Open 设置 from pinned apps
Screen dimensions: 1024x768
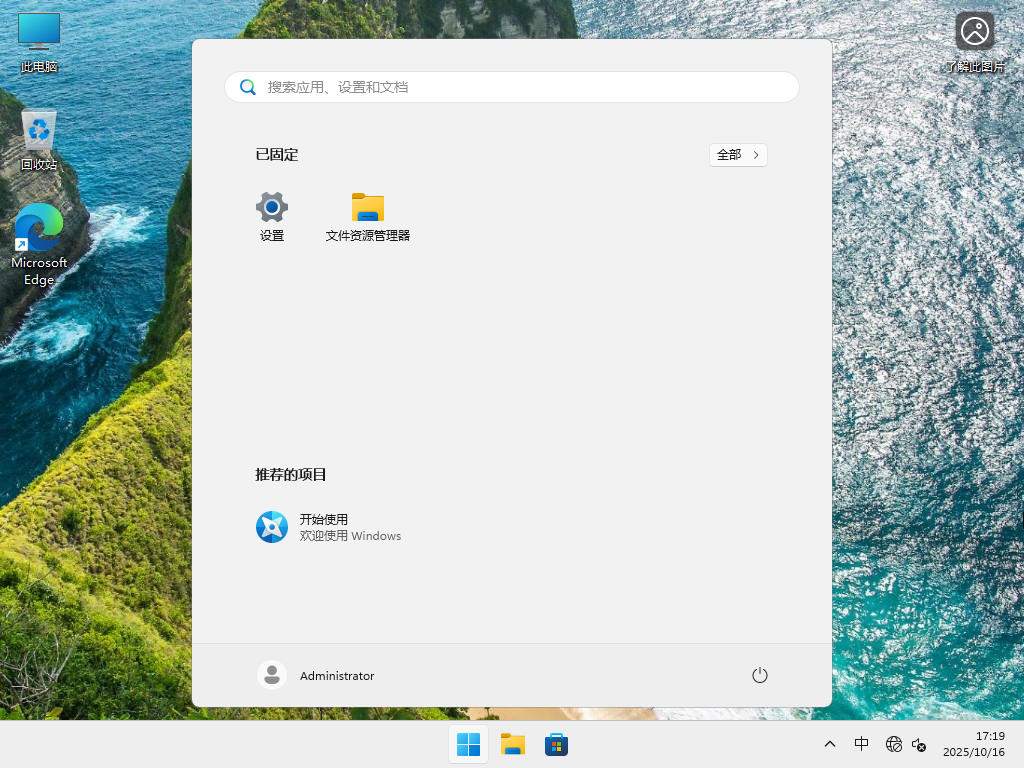click(x=271, y=215)
